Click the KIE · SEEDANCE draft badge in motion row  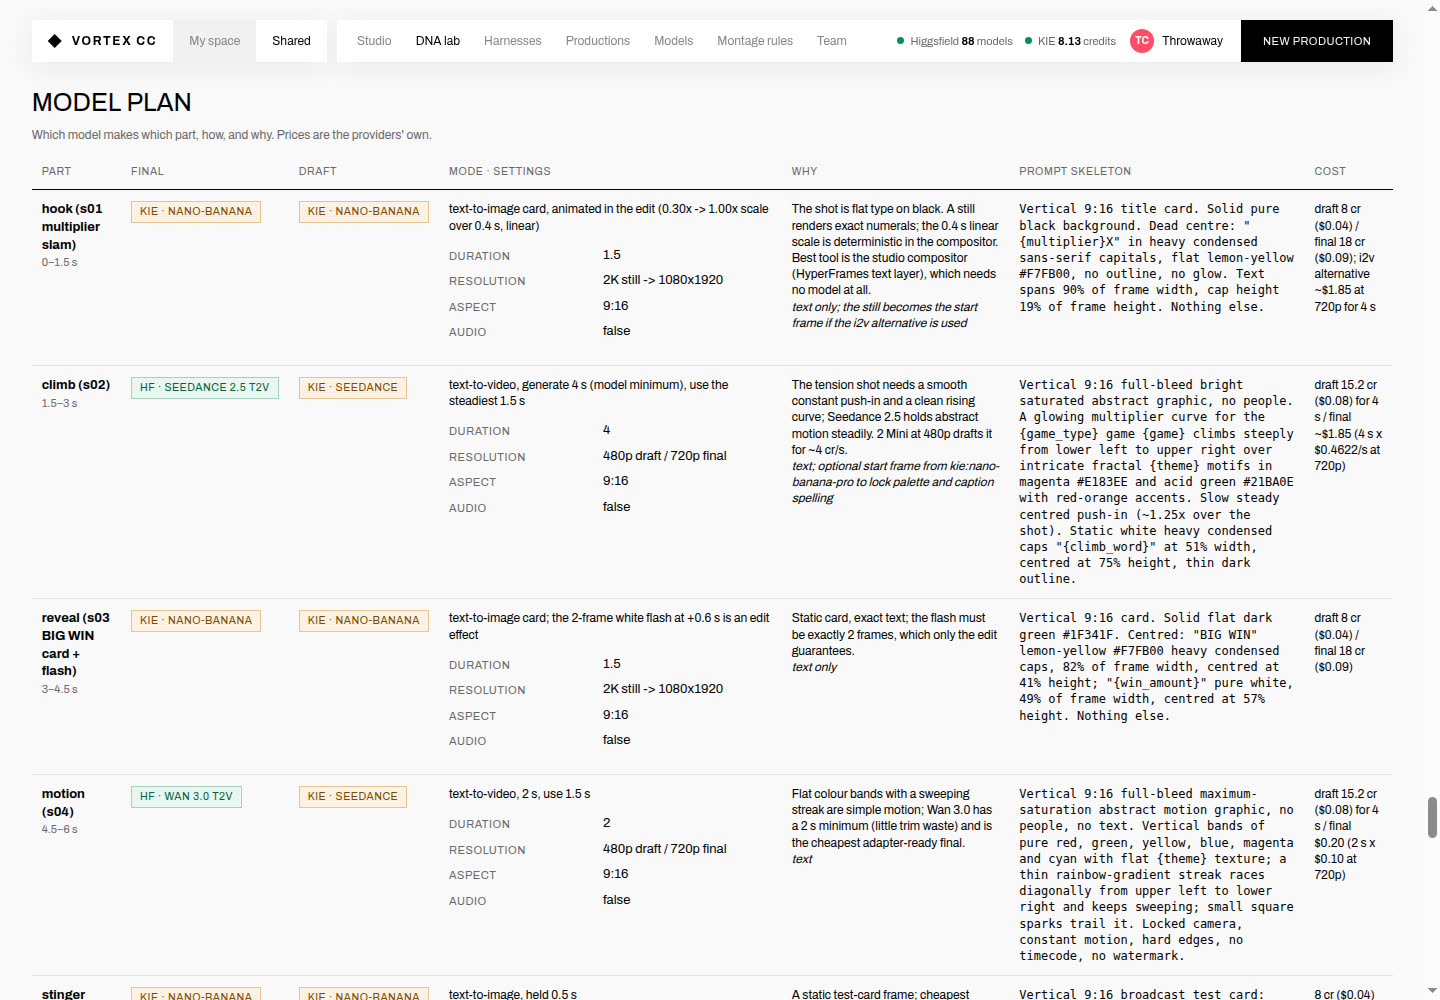point(353,797)
